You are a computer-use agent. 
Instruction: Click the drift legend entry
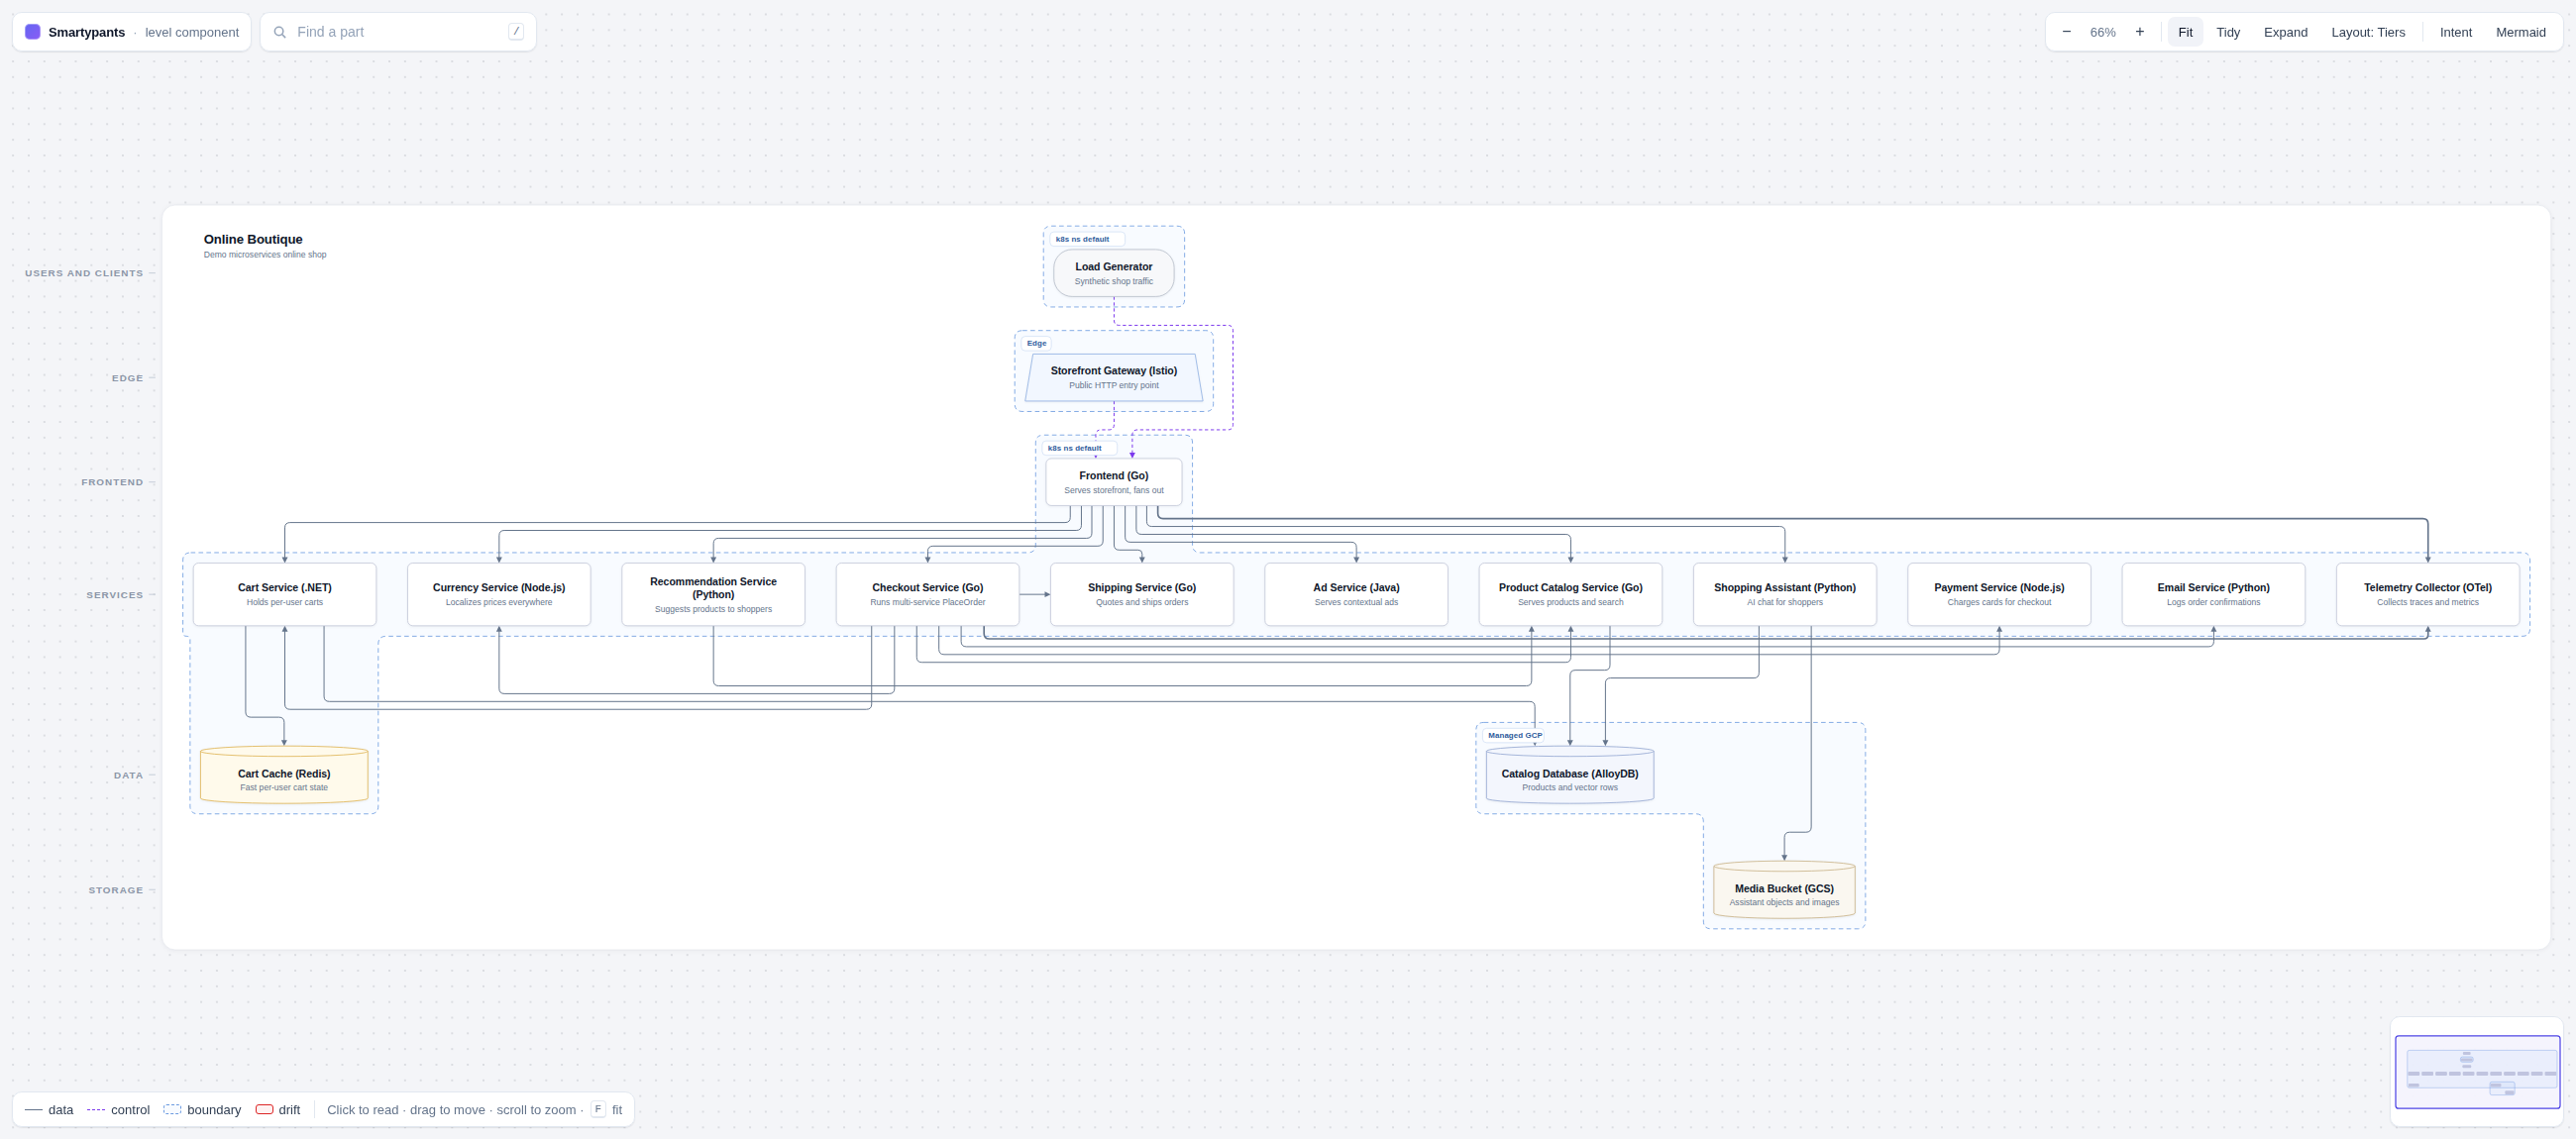point(277,1109)
